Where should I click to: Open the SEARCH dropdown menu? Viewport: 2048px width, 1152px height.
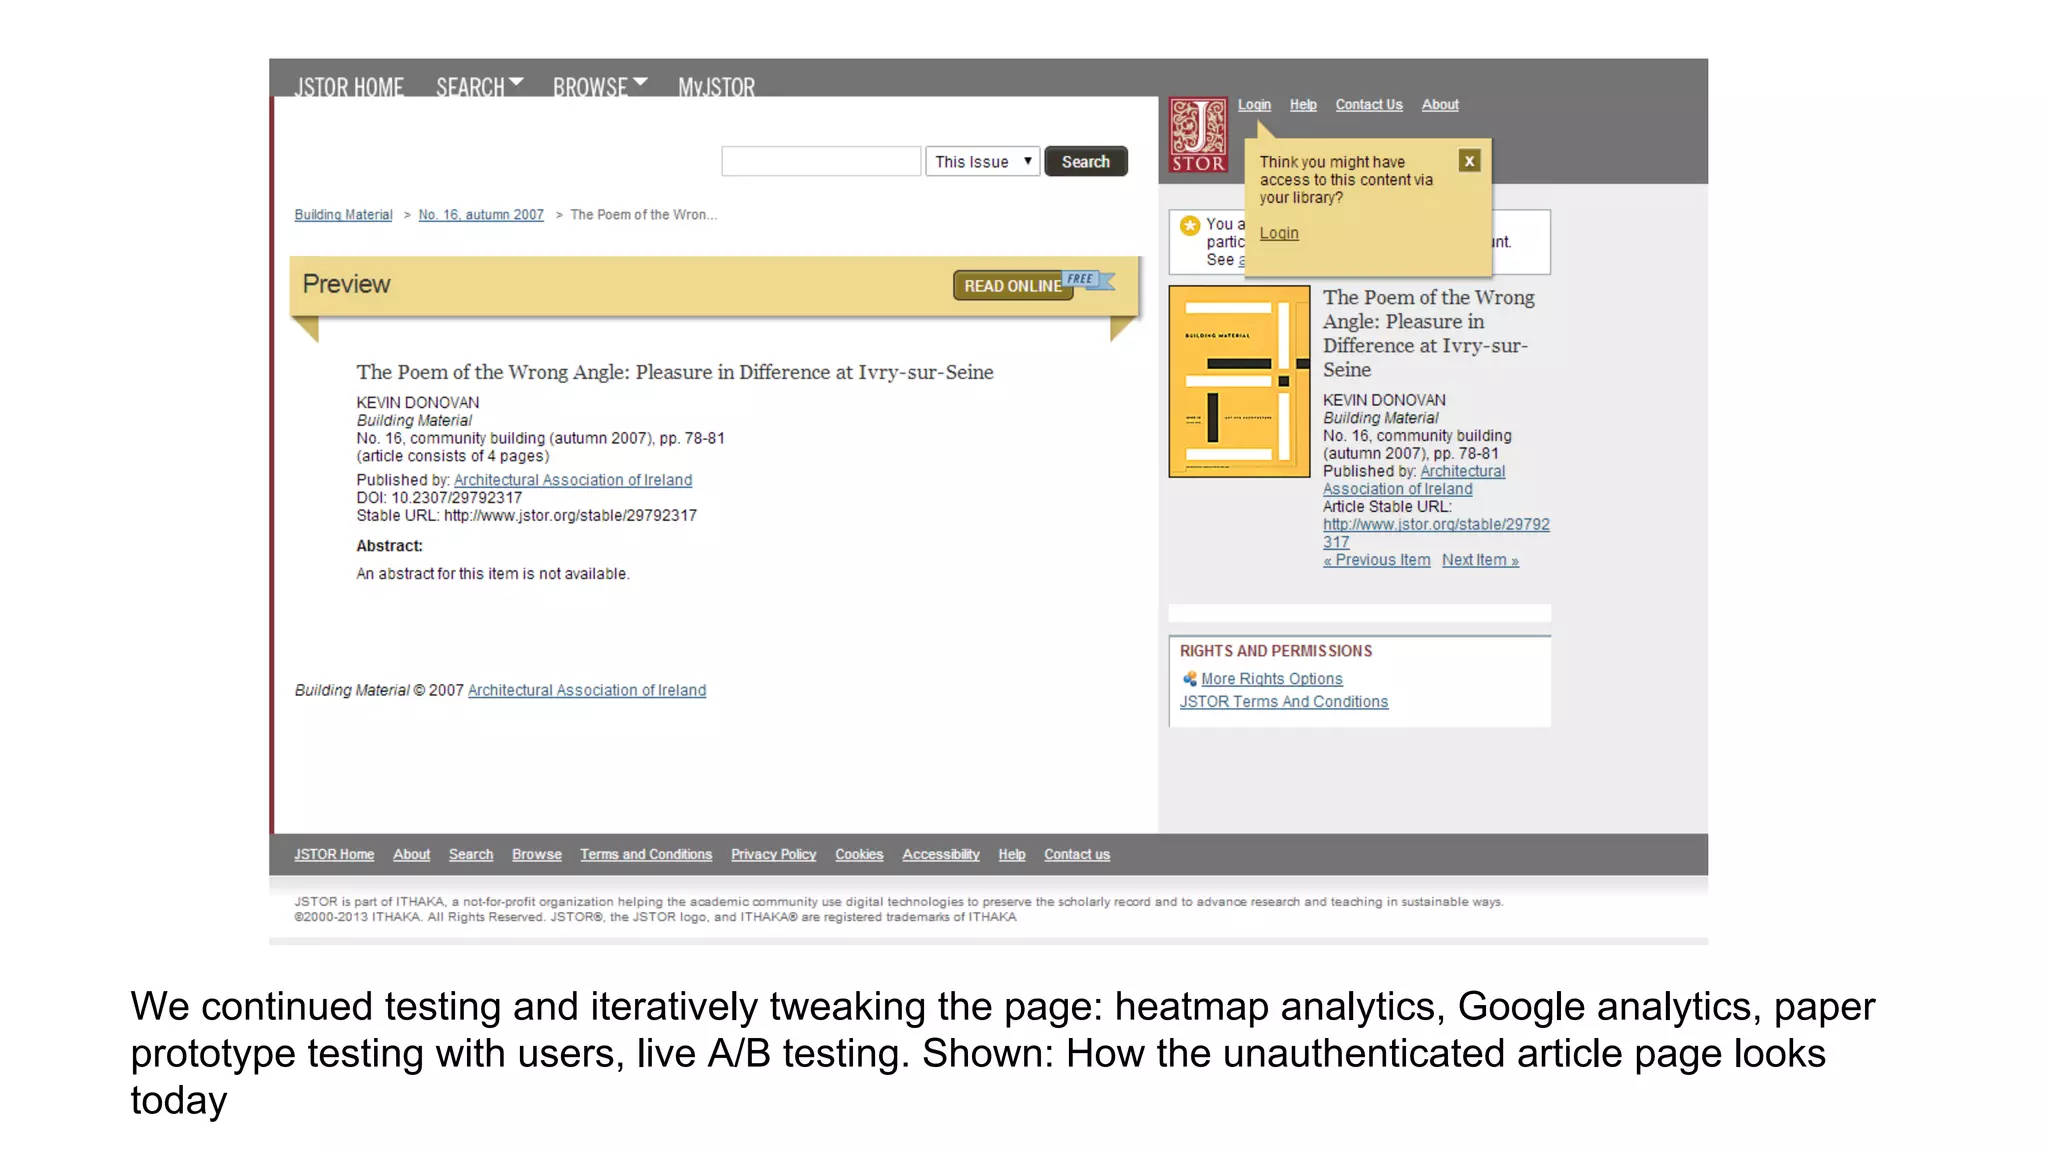[x=479, y=87]
